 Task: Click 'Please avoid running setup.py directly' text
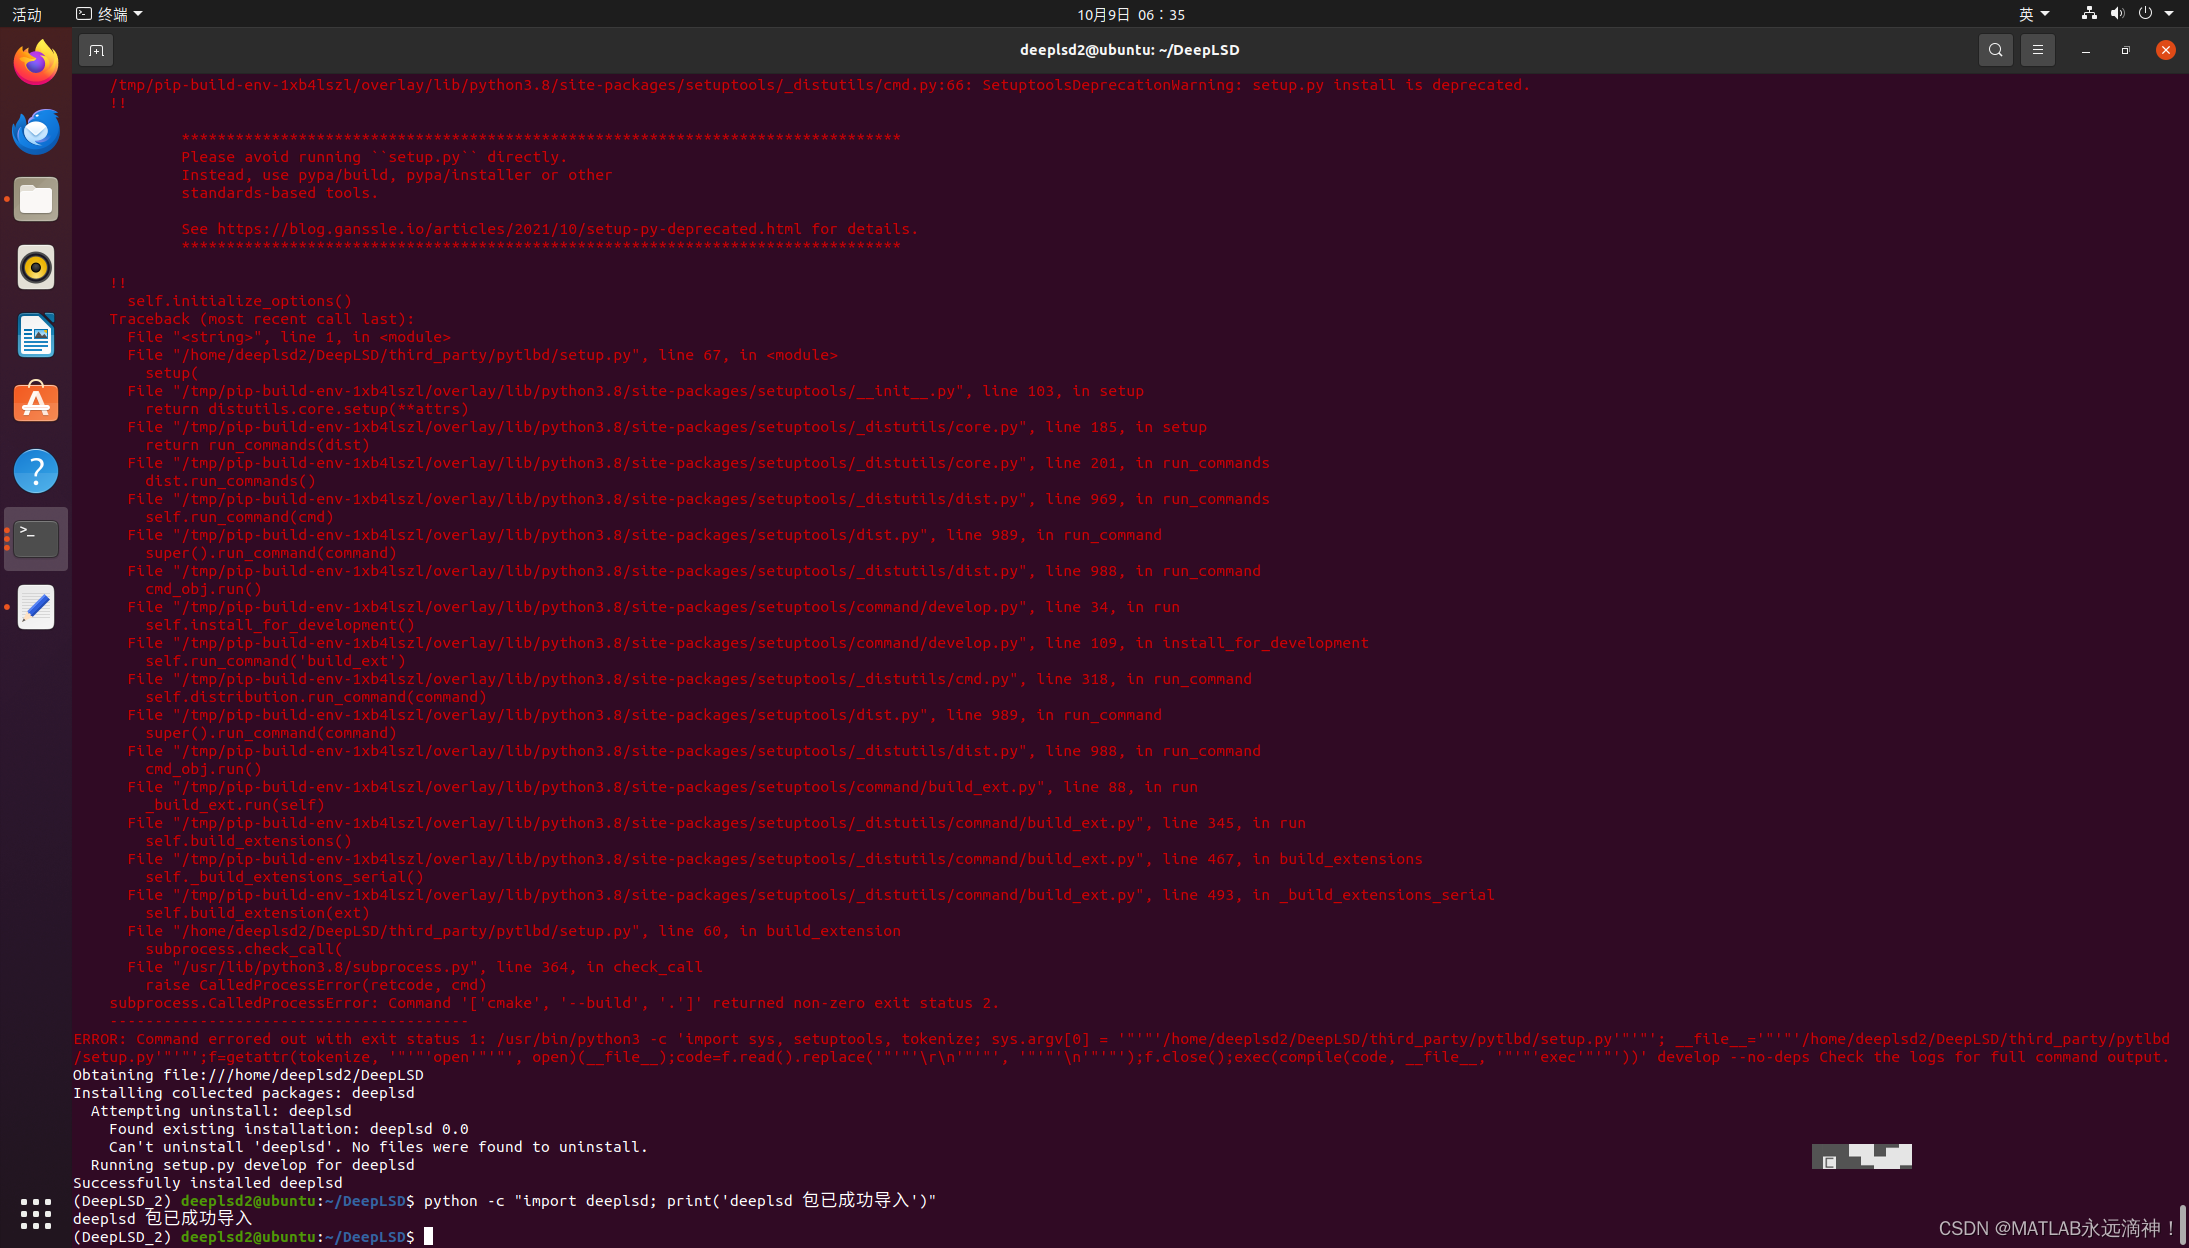point(374,157)
